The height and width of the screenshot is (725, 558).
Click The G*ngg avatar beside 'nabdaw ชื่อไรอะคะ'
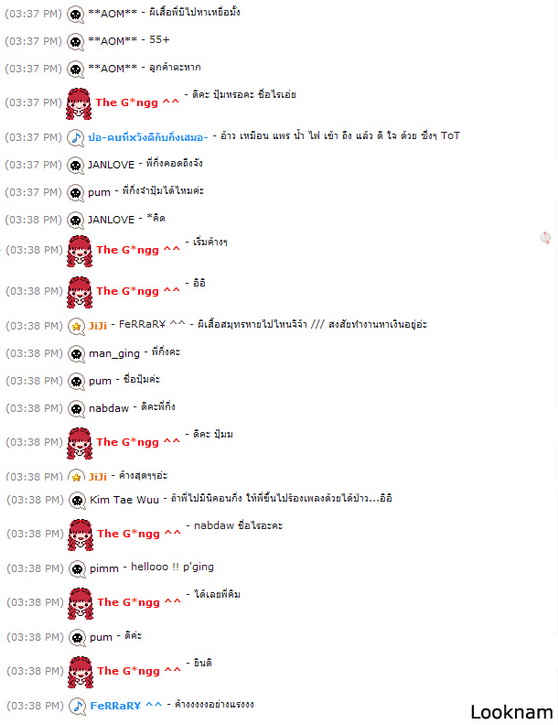(x=81, y=535)
